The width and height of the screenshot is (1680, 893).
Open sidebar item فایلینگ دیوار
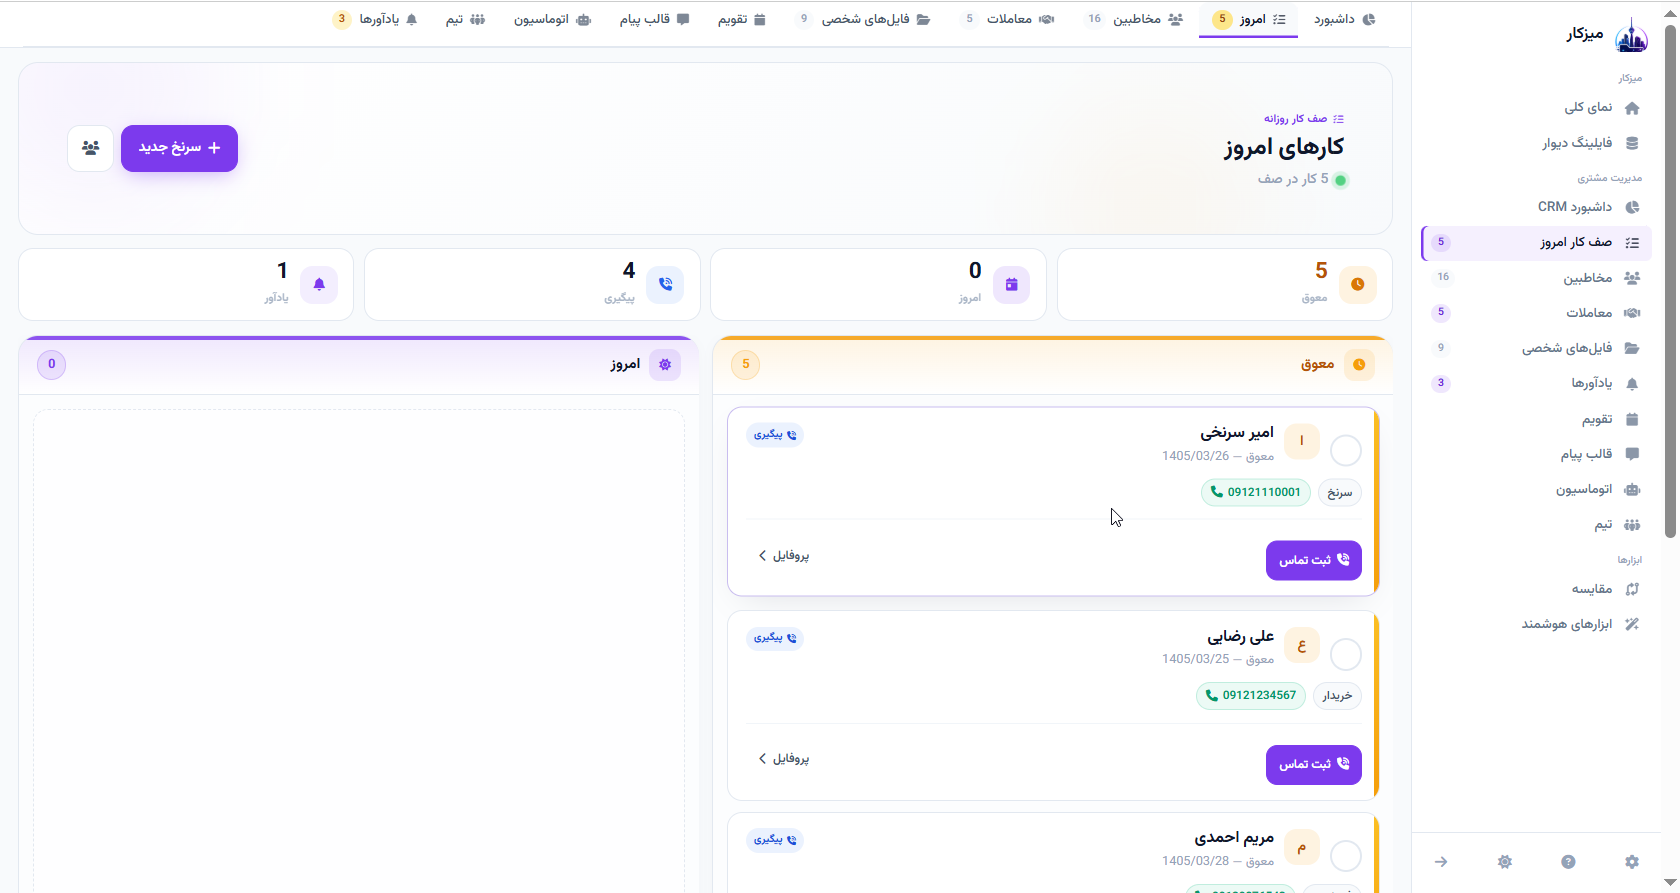coord(1536,143)
